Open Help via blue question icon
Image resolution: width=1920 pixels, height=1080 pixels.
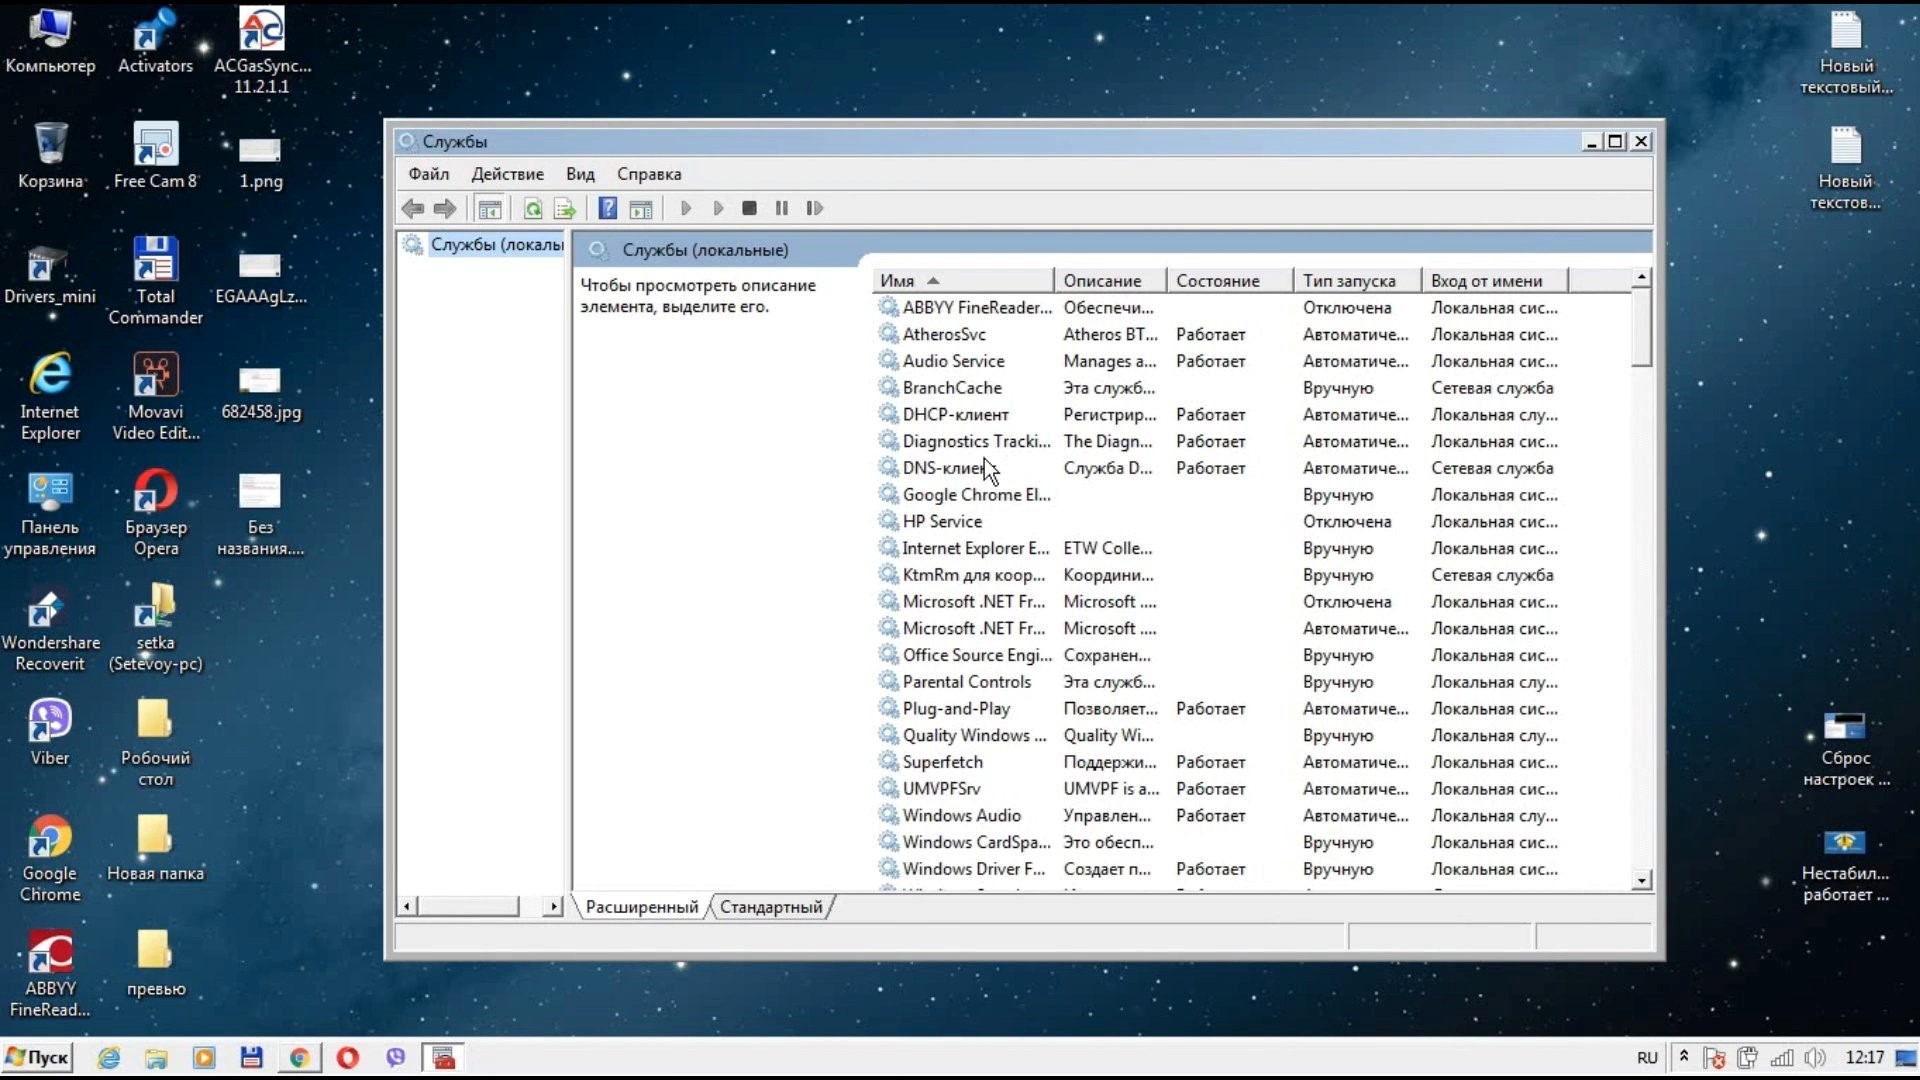click(607, 208)
